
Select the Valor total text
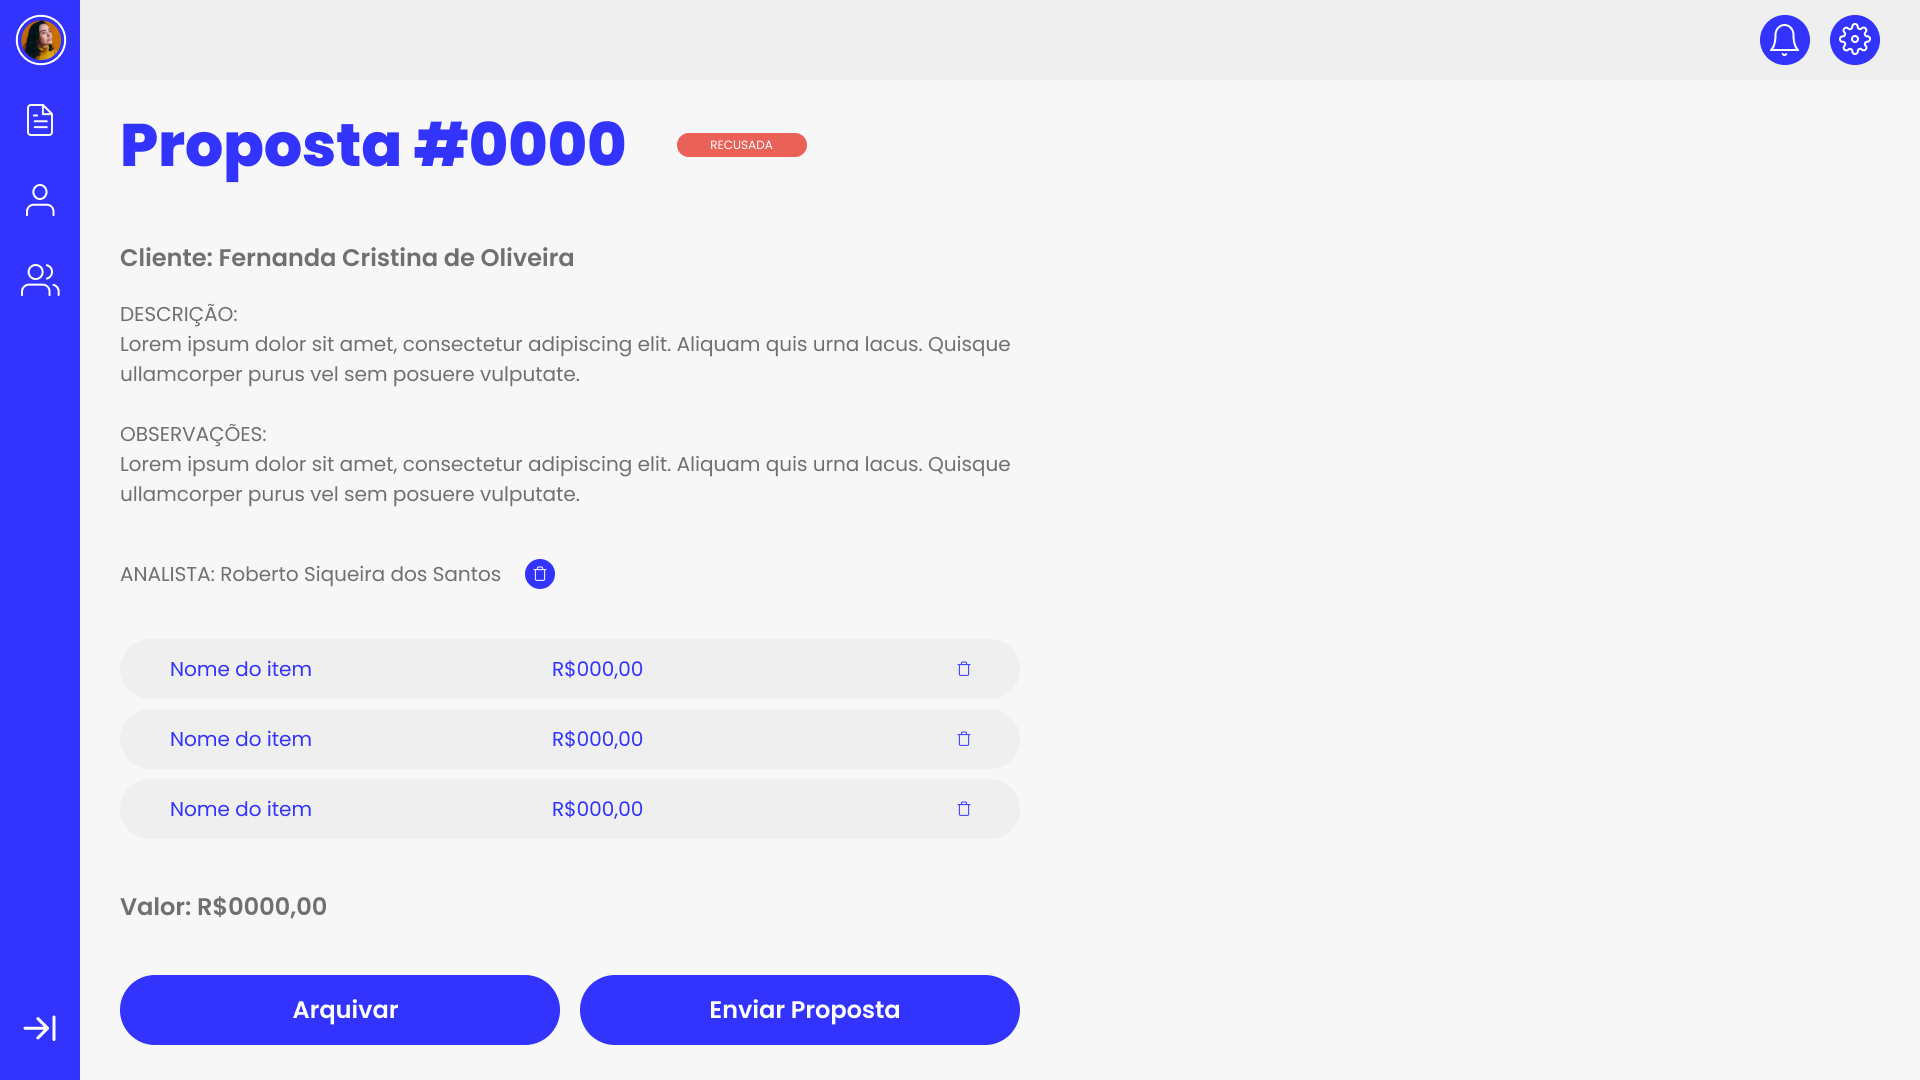pyautogui.click(x=223, y=906)
